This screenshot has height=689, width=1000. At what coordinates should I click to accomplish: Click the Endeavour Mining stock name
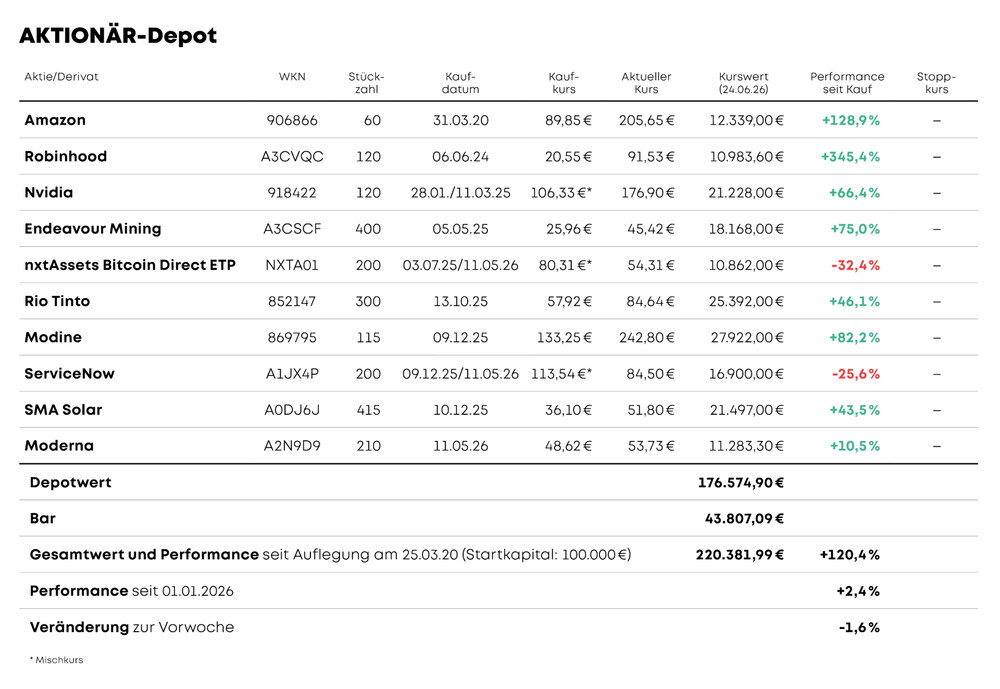tap(92, 229)
